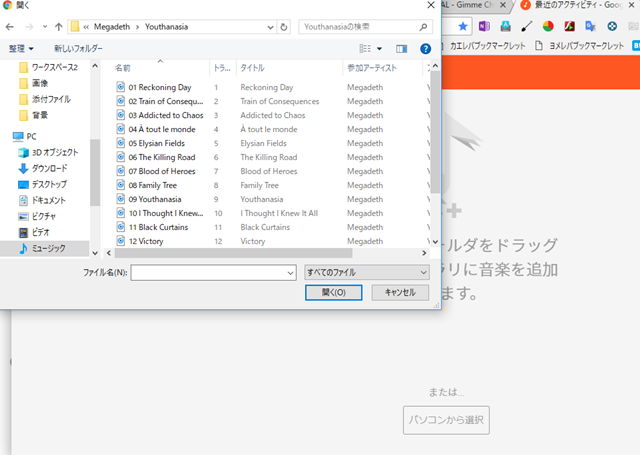Open ヨメレバブックマークレット bookmark
The width and height of the screenshot is (640, 455).
point(580,46)
